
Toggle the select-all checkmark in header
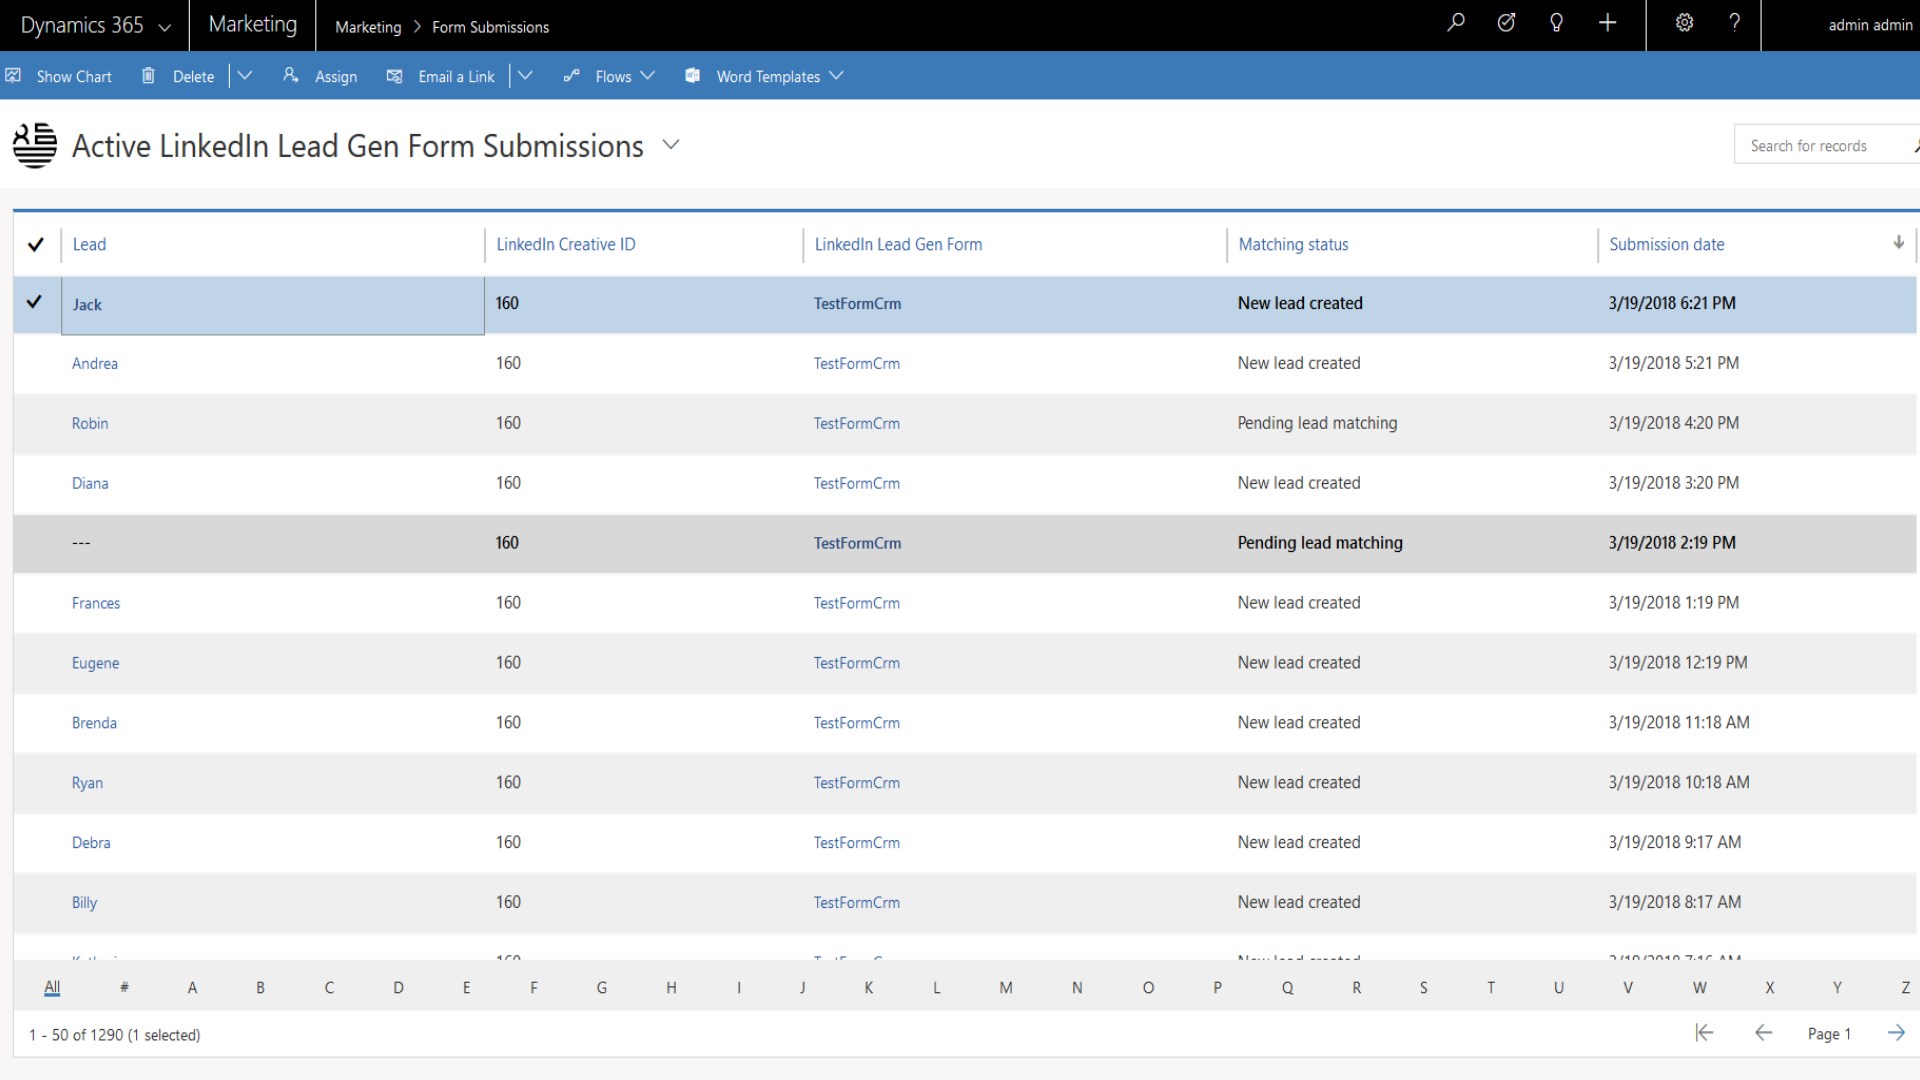point(36,244)
